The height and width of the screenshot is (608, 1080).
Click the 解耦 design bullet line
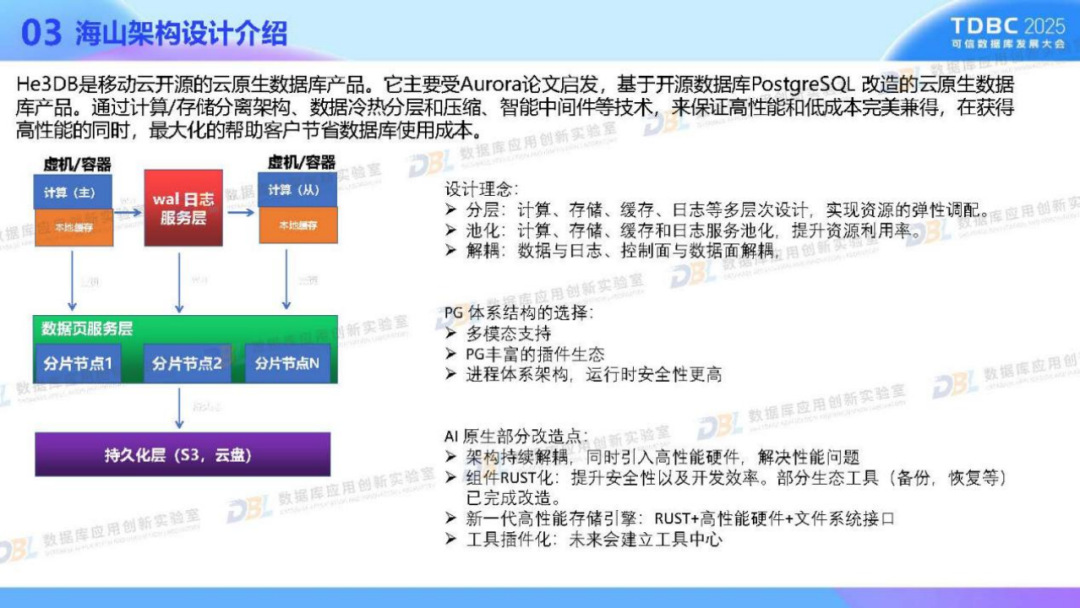(612, 251)
